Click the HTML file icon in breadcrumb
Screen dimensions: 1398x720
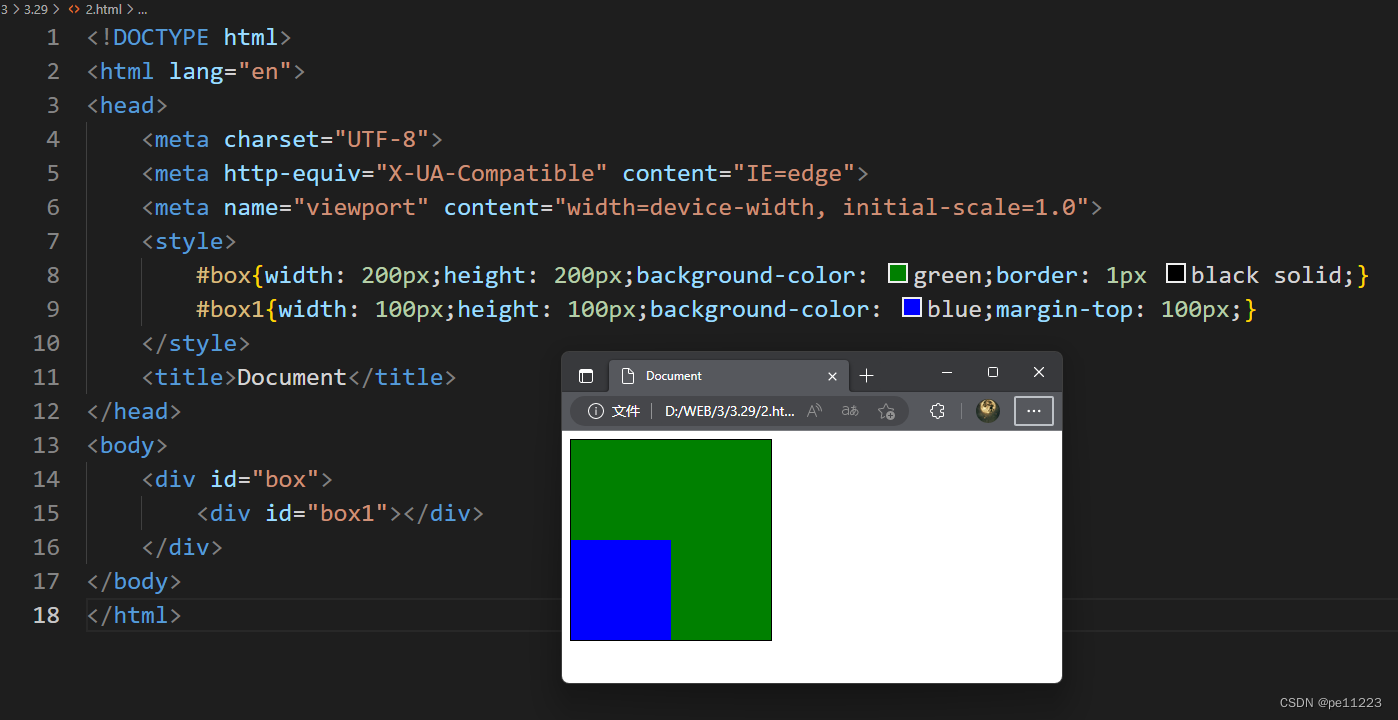74,8
